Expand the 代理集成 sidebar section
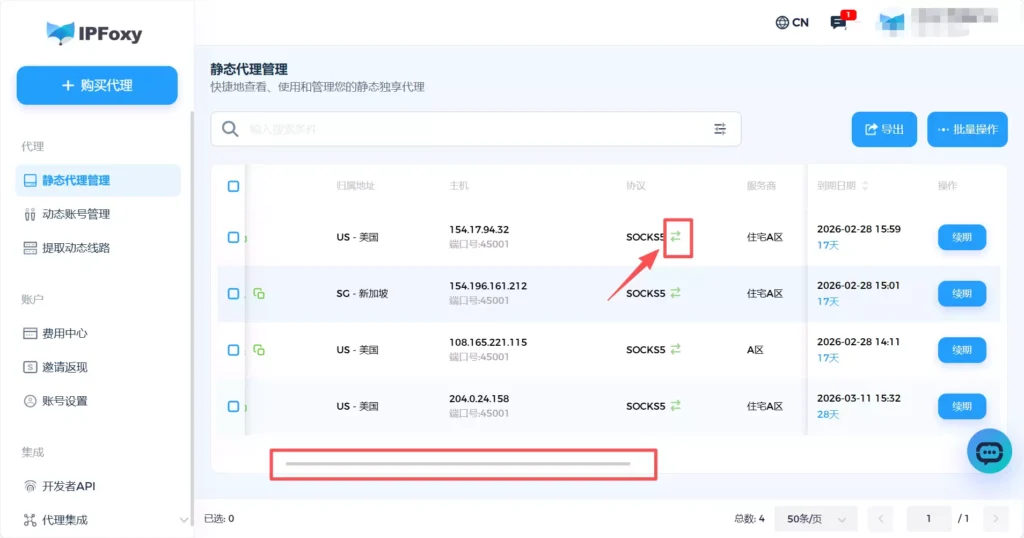The image size is (1024, 538). (183, 520)
